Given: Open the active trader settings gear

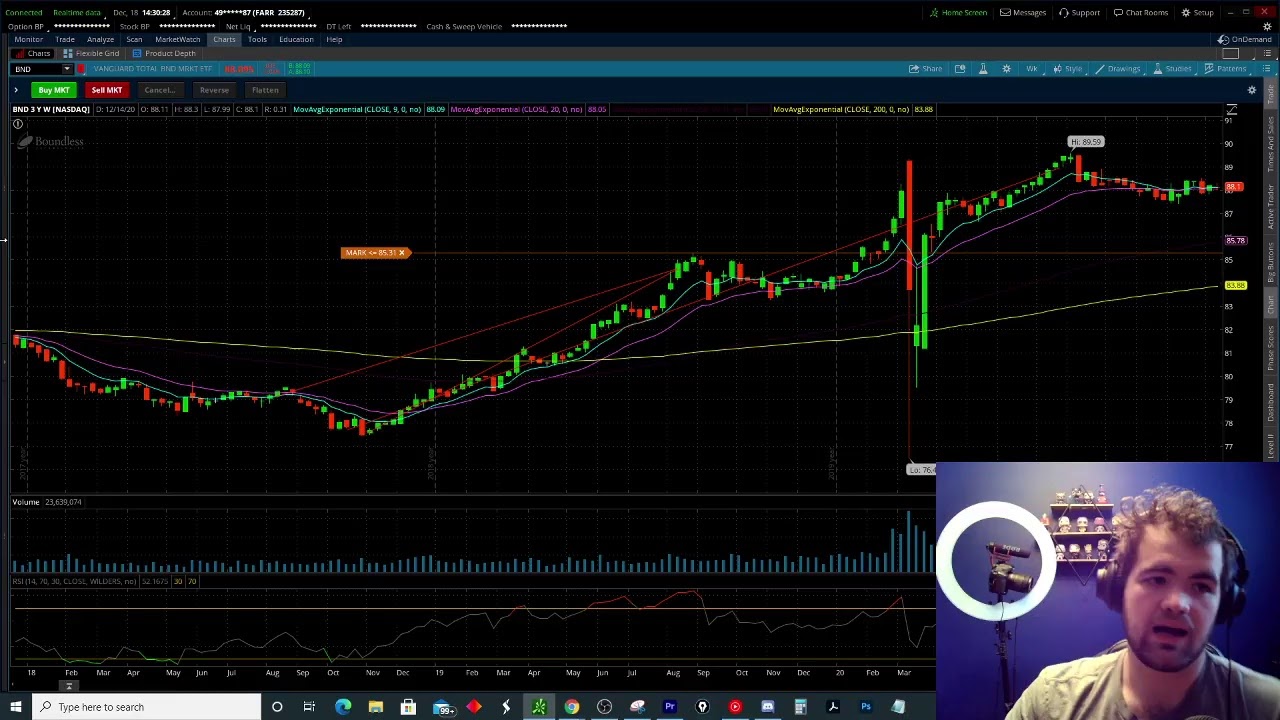Looking at the screenshot, I should [x=1251, y=90].
